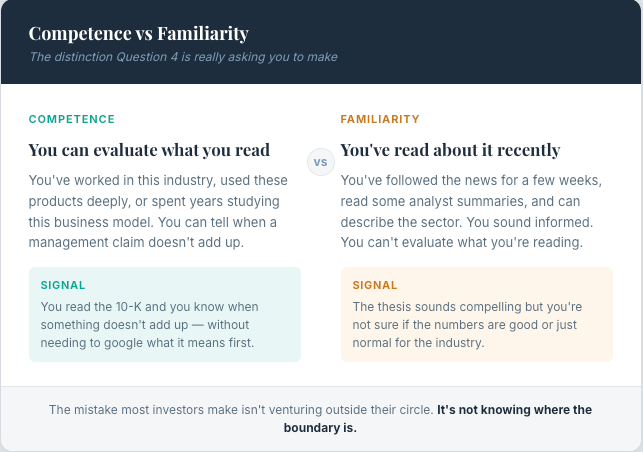The width and height of the screenshot is (643, 452).
Task: Click heading You can evaluate what you read
Action: click(149, 150)
